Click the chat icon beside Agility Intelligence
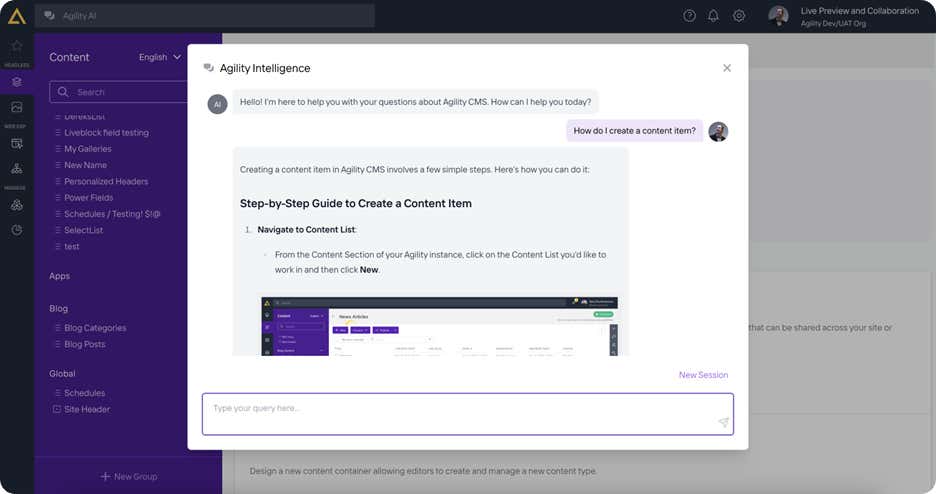Image resolution: width=936 pixels, height=494 pixels. [x=208, y=68]
